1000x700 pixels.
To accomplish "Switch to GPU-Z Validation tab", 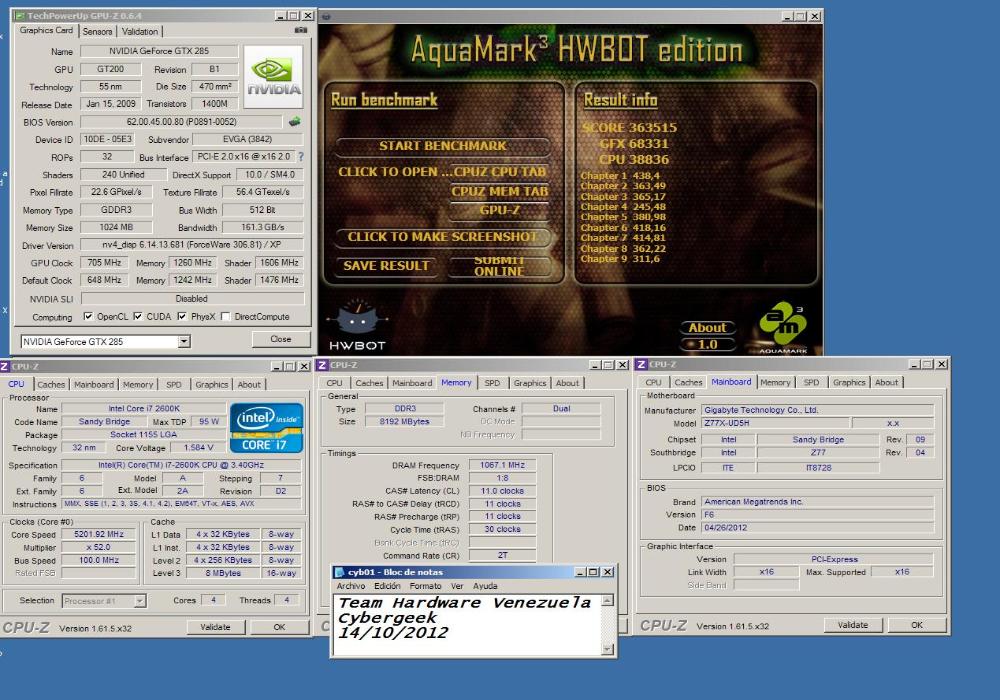I will pos(140,31).
